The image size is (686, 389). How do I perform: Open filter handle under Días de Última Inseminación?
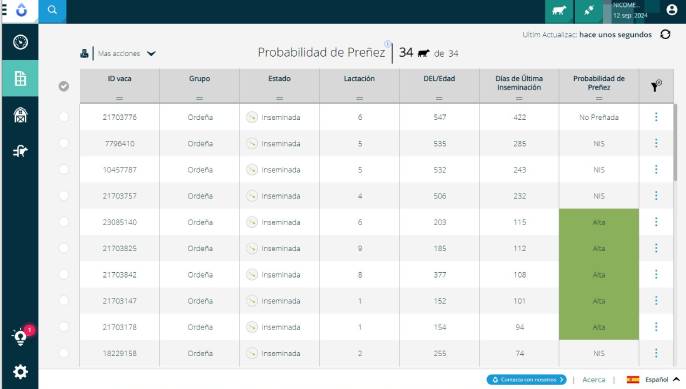click(519, 98)
